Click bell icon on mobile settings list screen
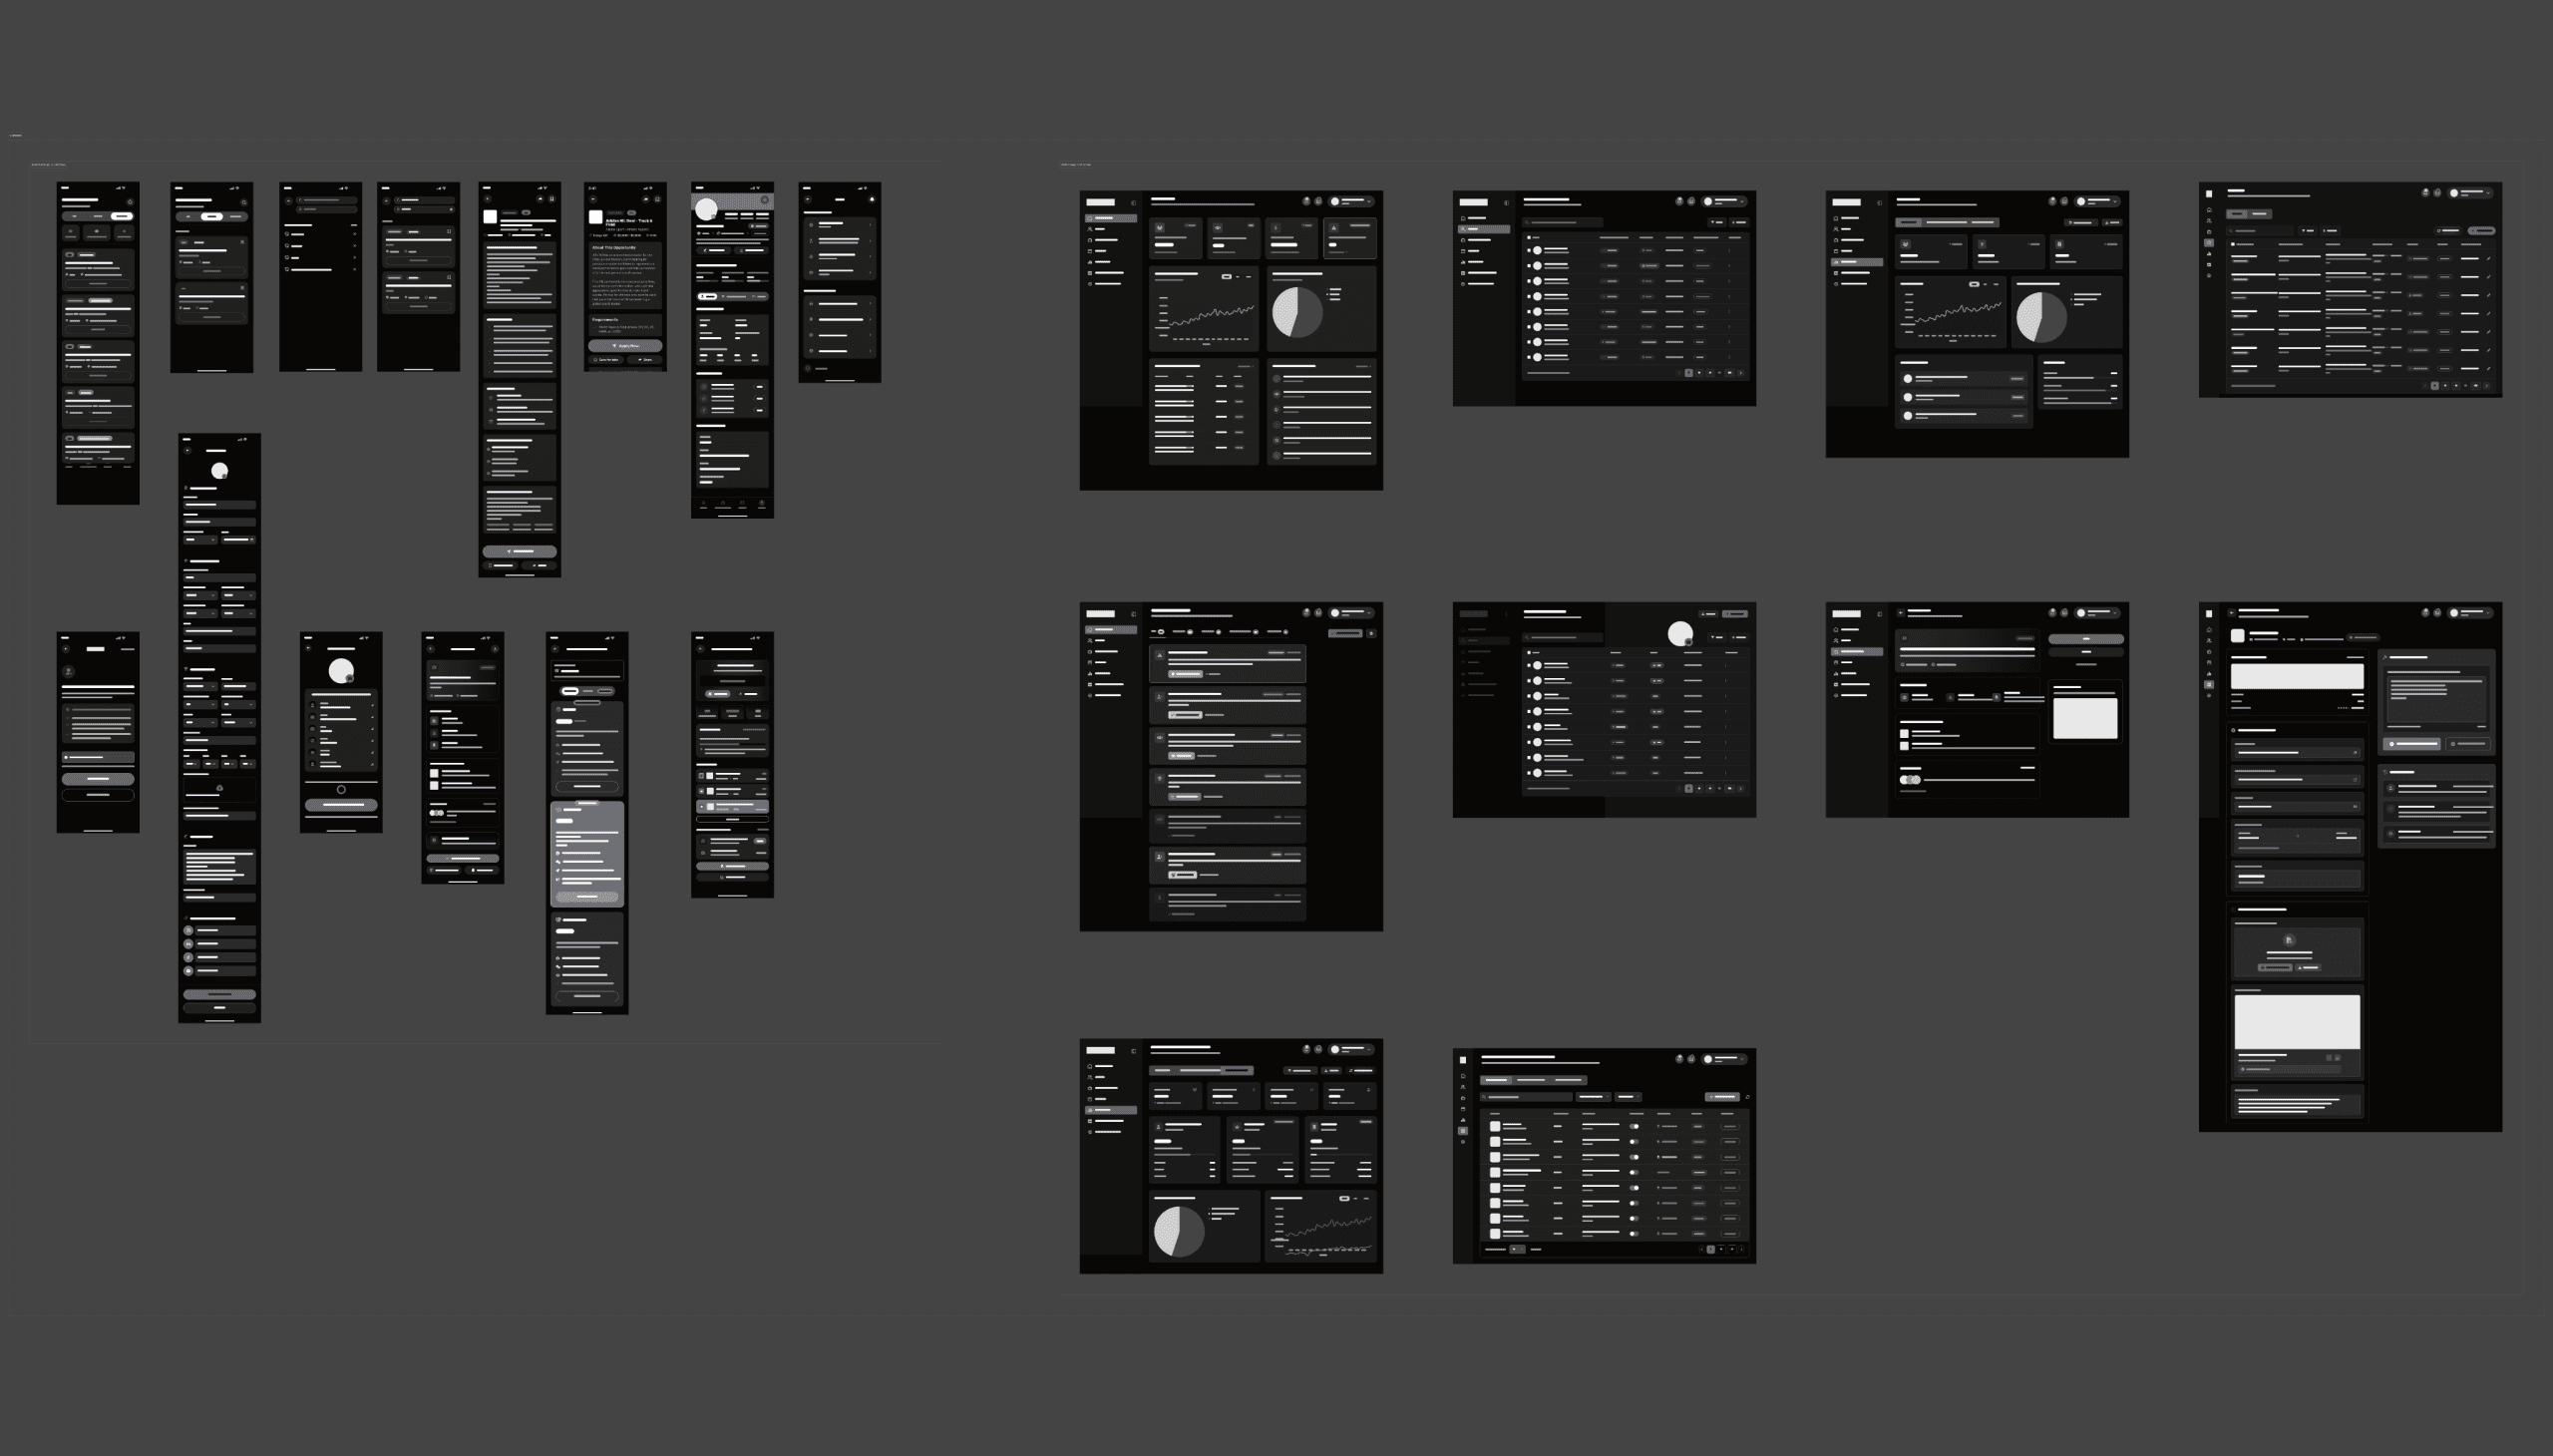 tap(872, 200)
